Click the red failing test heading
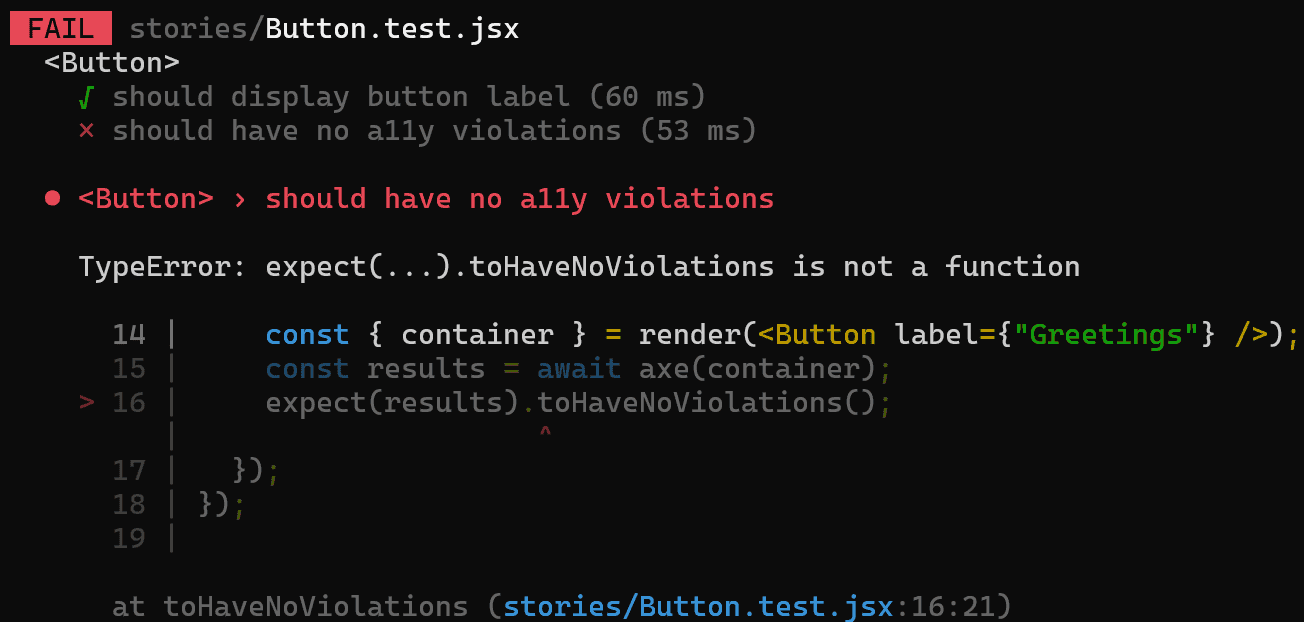The width and height of the screenshot is (1304, 622). tap(426, 199)
